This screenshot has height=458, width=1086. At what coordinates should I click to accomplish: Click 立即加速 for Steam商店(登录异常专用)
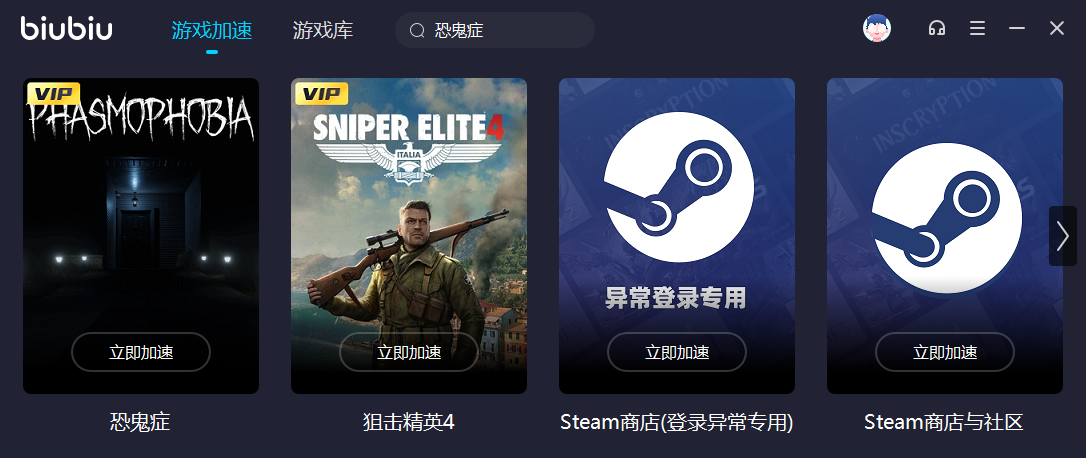(x=677, y=352)
